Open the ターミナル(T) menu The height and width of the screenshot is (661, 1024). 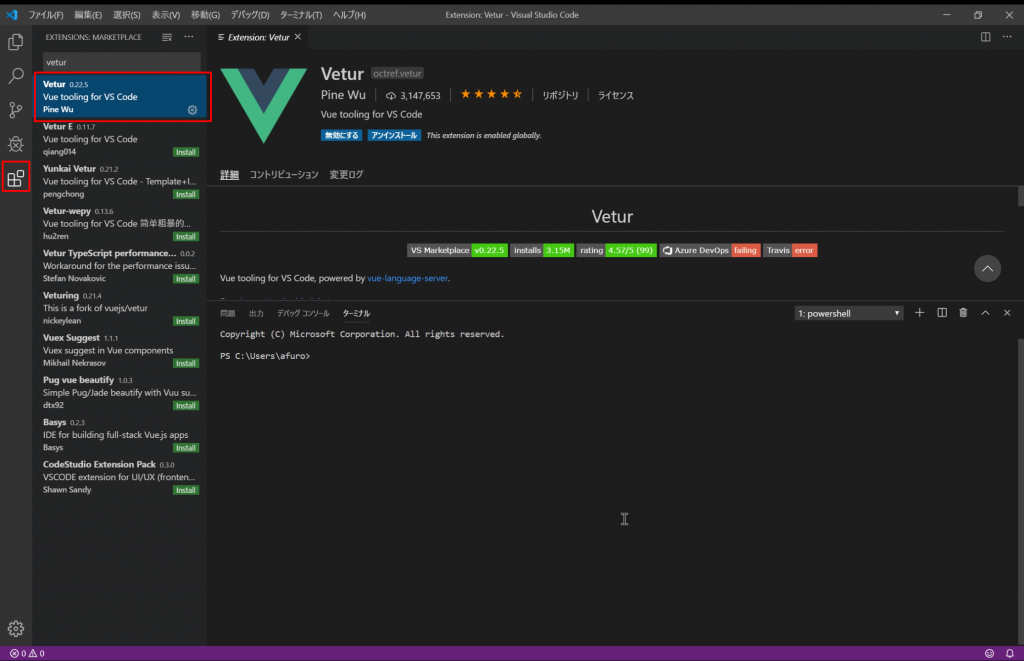tap(301, 14)
